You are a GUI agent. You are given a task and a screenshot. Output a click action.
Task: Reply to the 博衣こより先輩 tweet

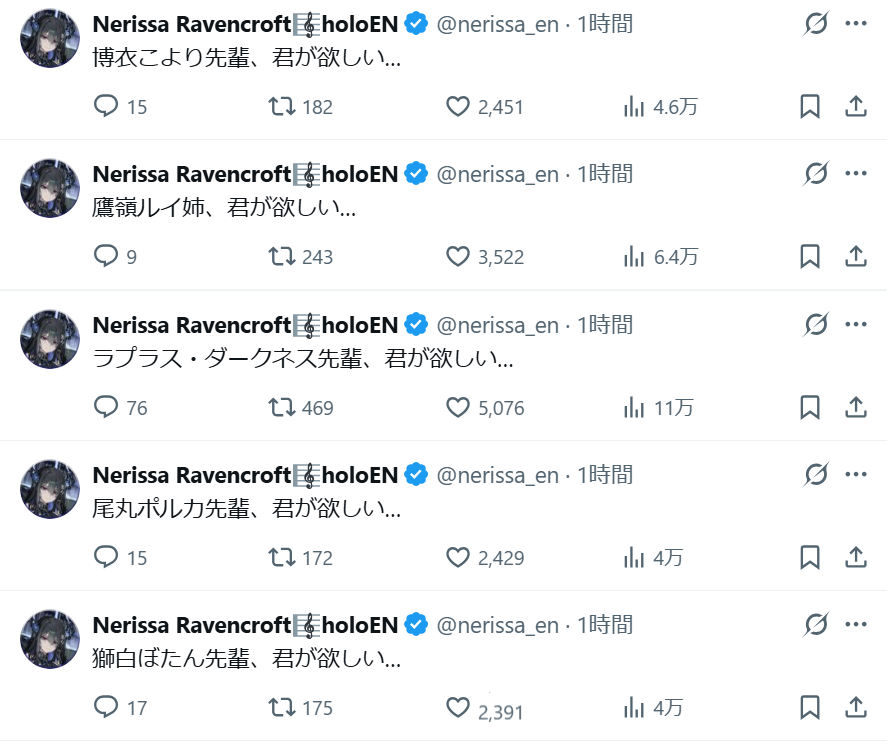tap(107, 106)
